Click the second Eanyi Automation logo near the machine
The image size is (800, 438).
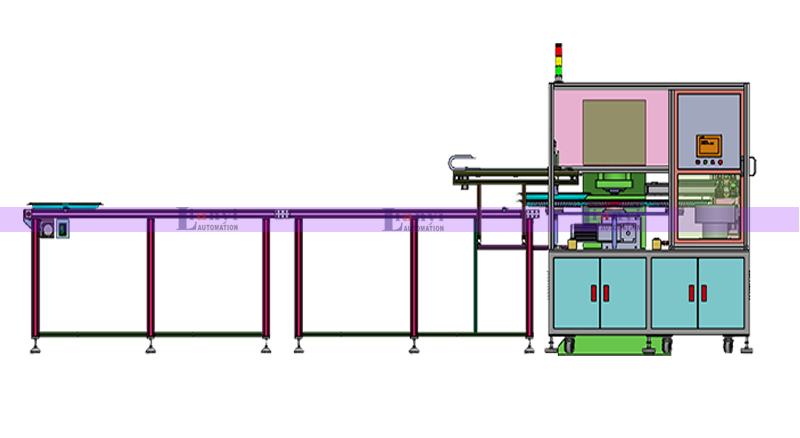click(x=414, y=220)
